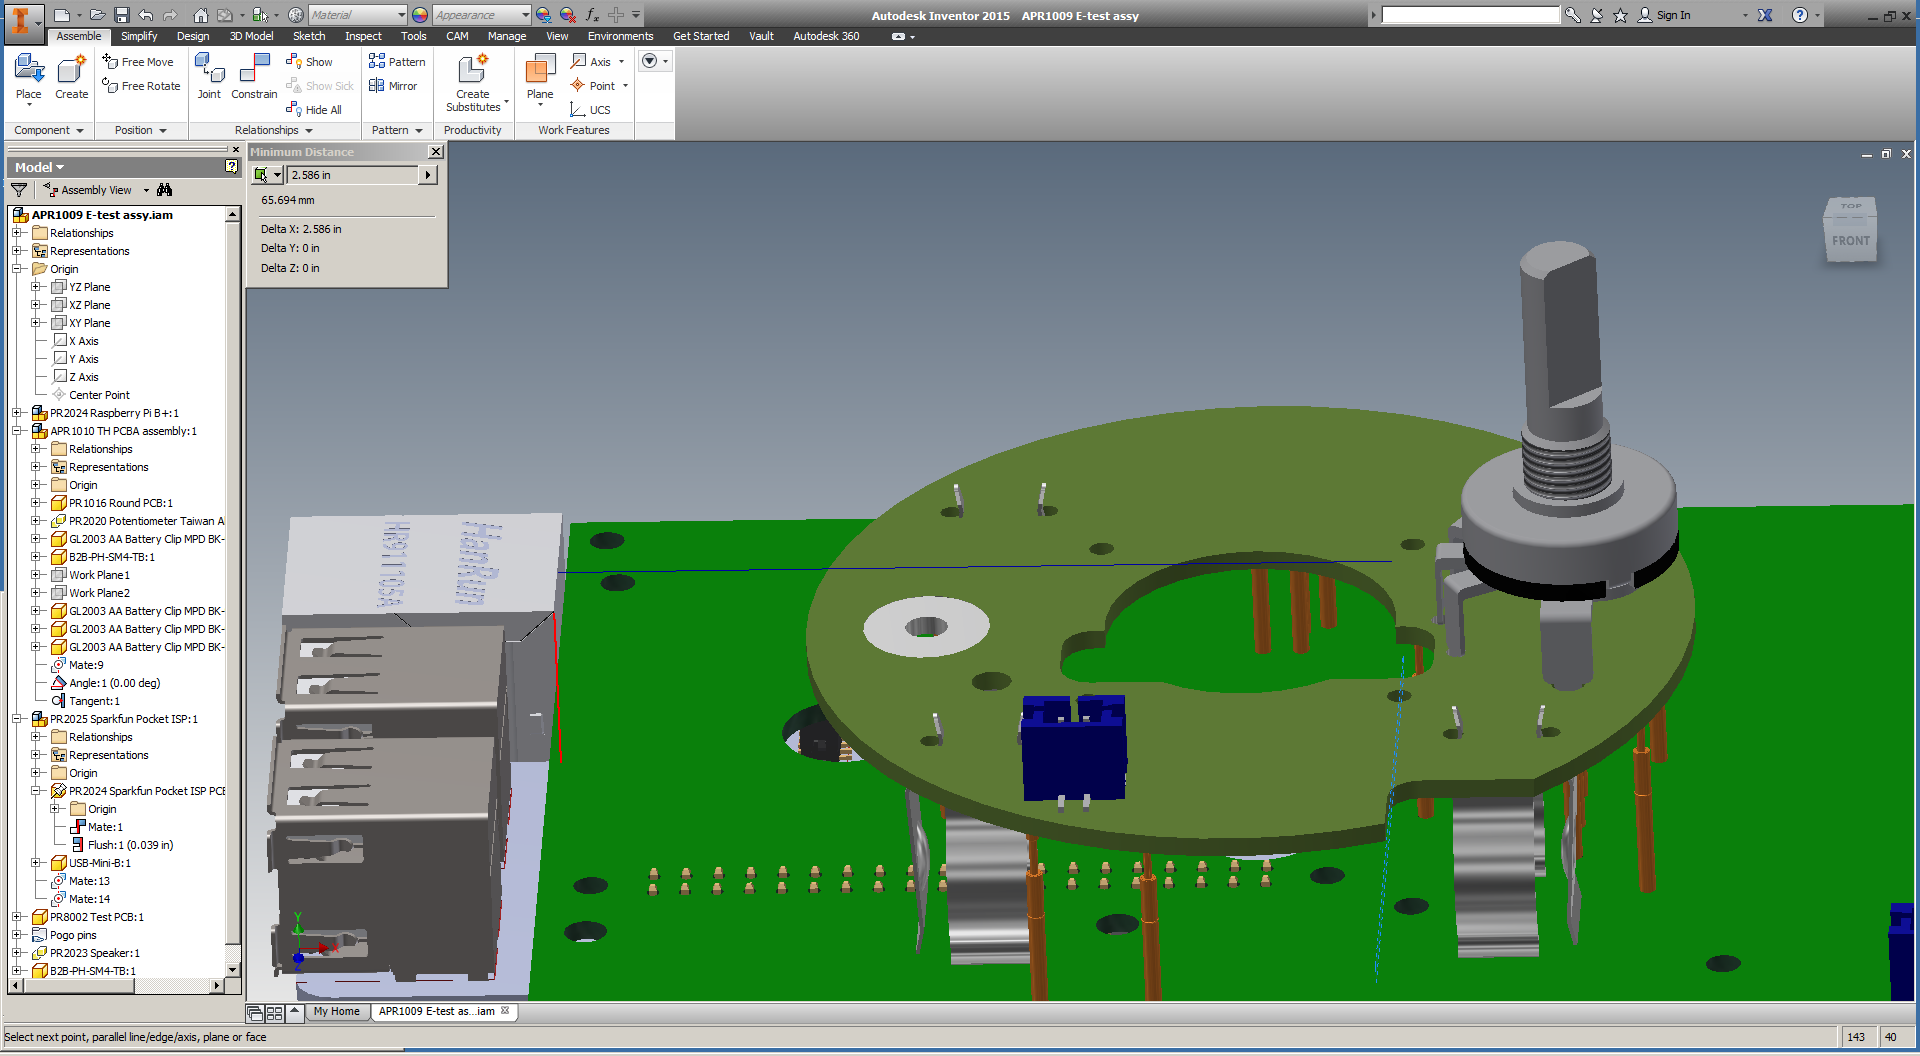
Task: Click the Open file icon
Action: pyautogui.click(x=97, y=15)
